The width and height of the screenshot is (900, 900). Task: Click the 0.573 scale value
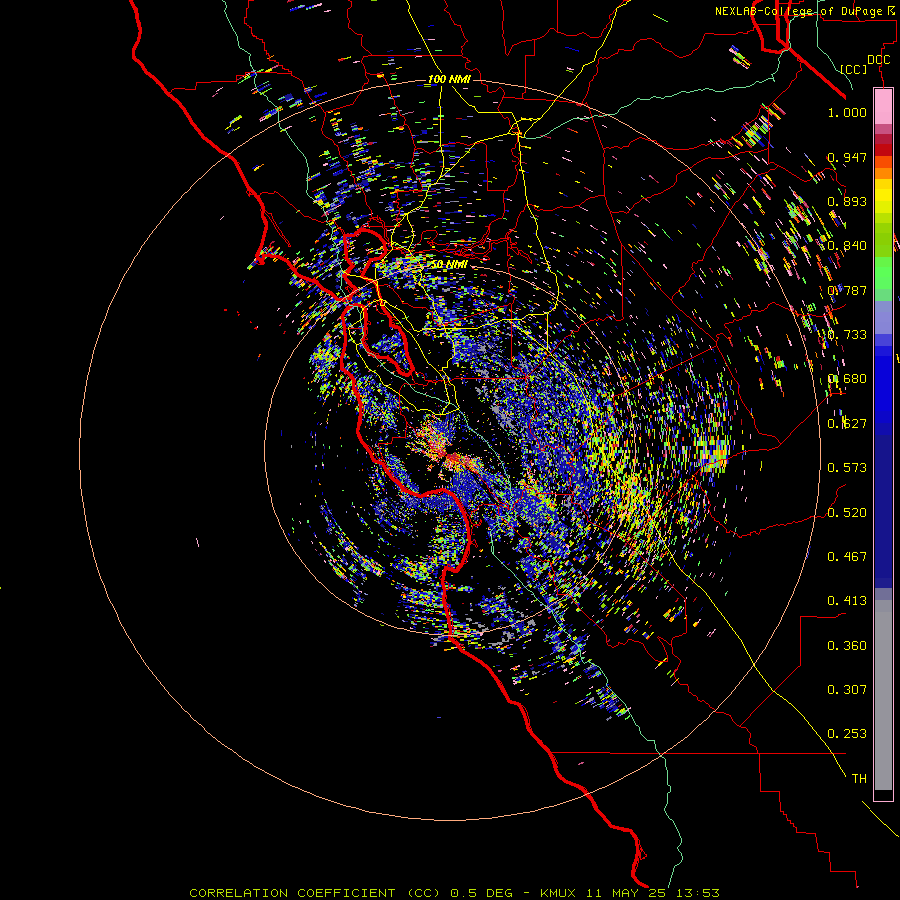847,468
